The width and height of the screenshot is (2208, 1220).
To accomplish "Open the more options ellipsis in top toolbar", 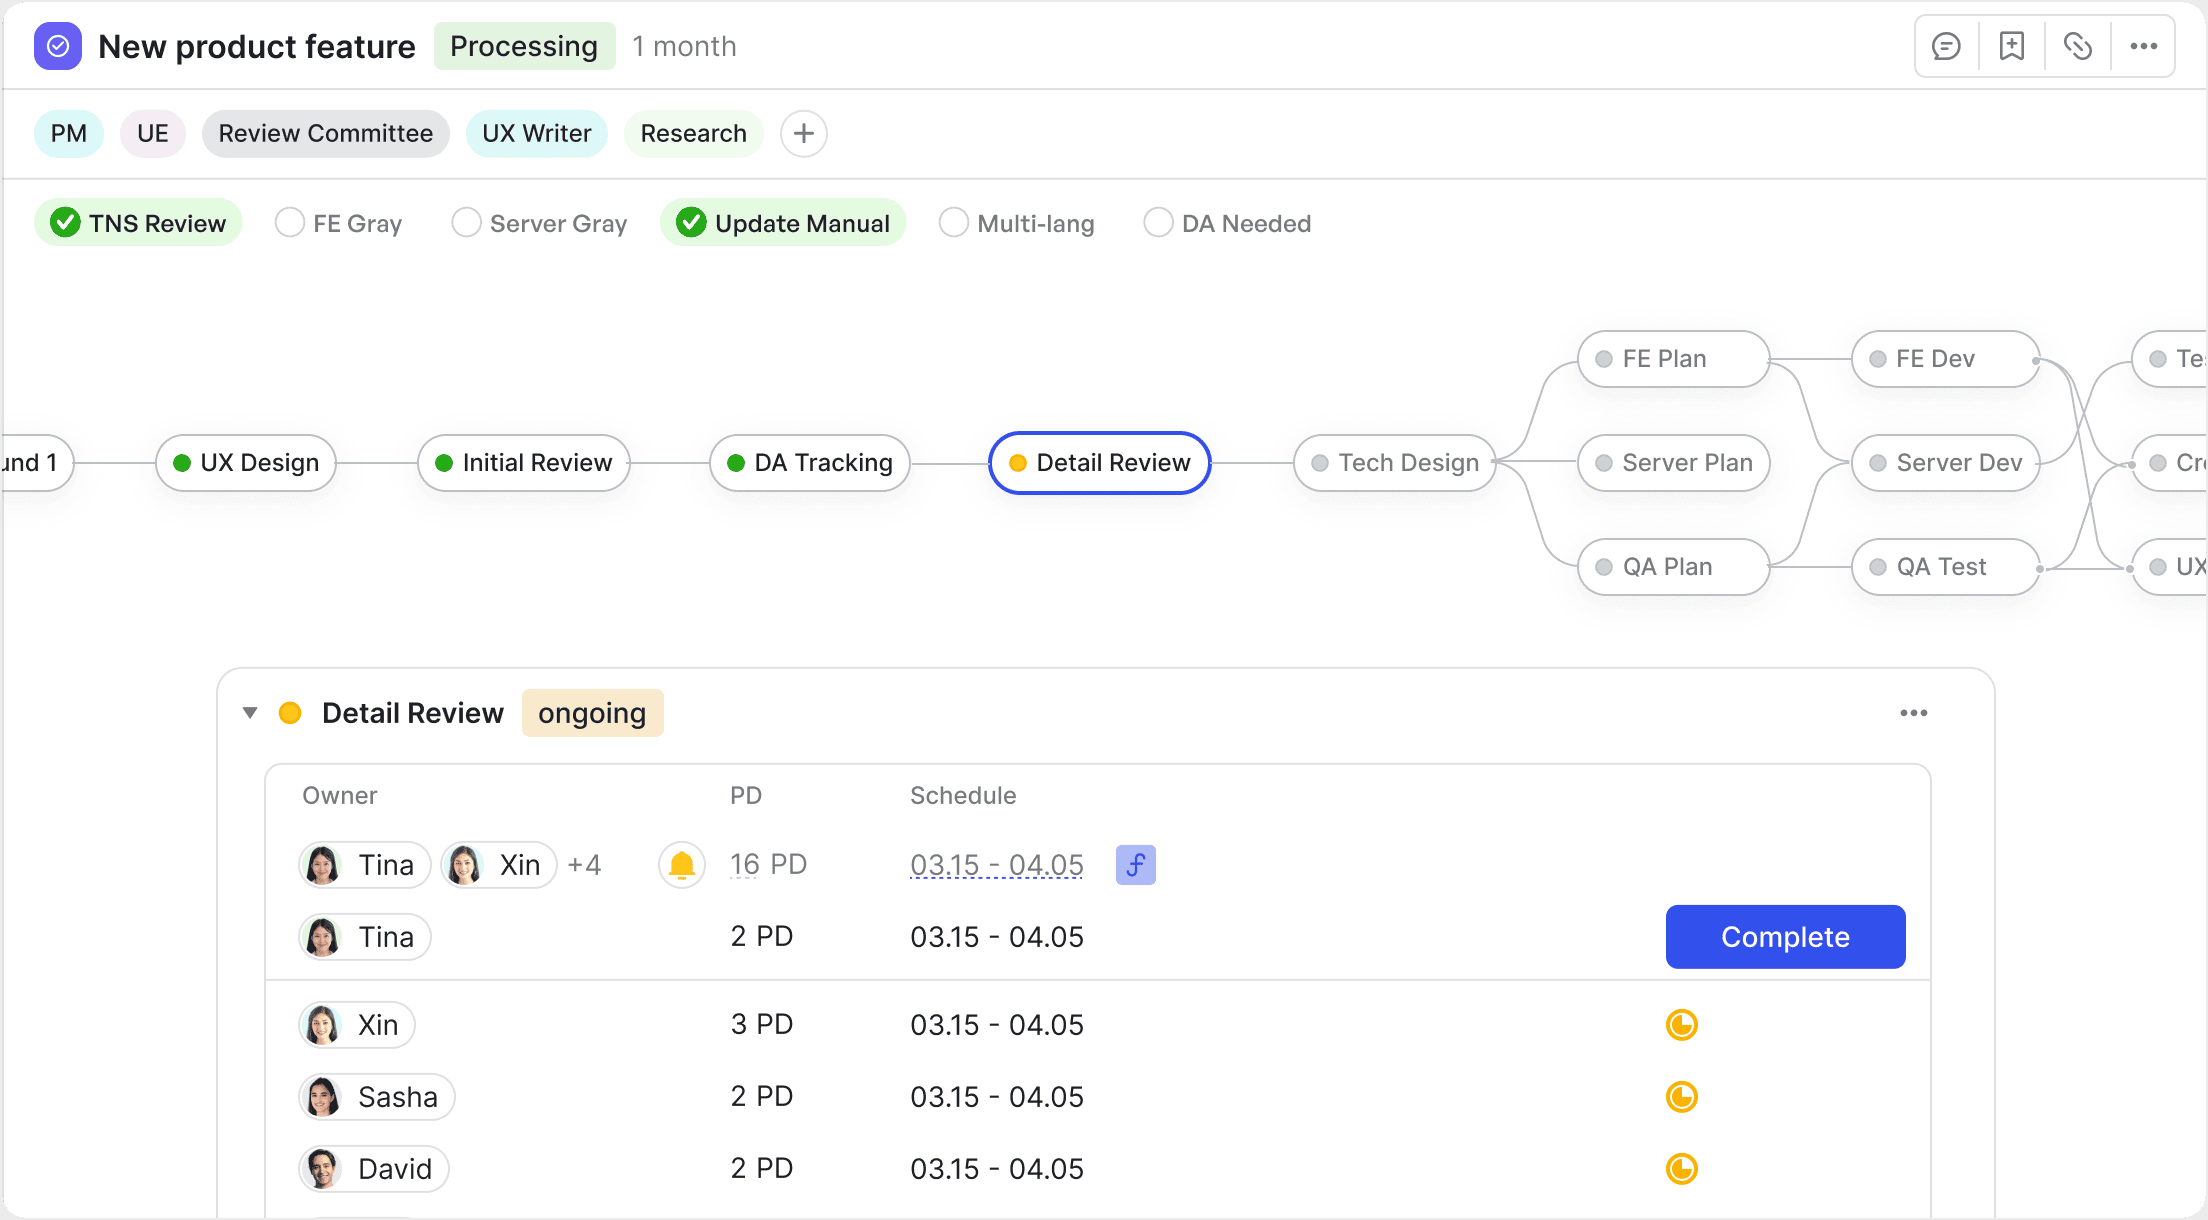I will [2143, 45].
